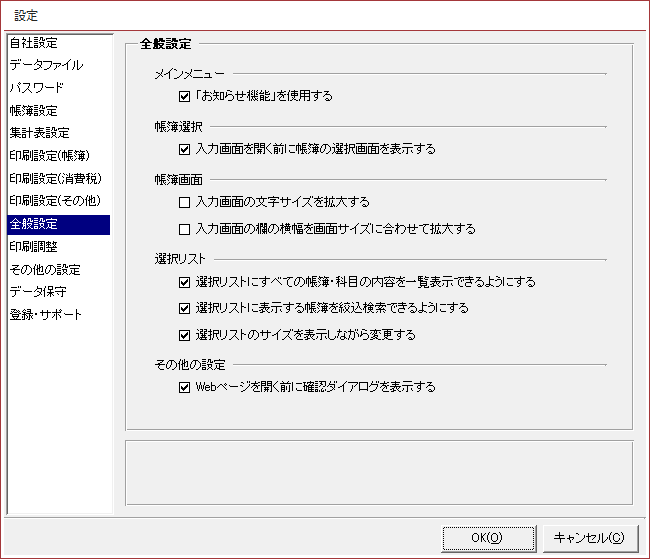Open 印刷設定(消費税) settings

coord(55,179)
